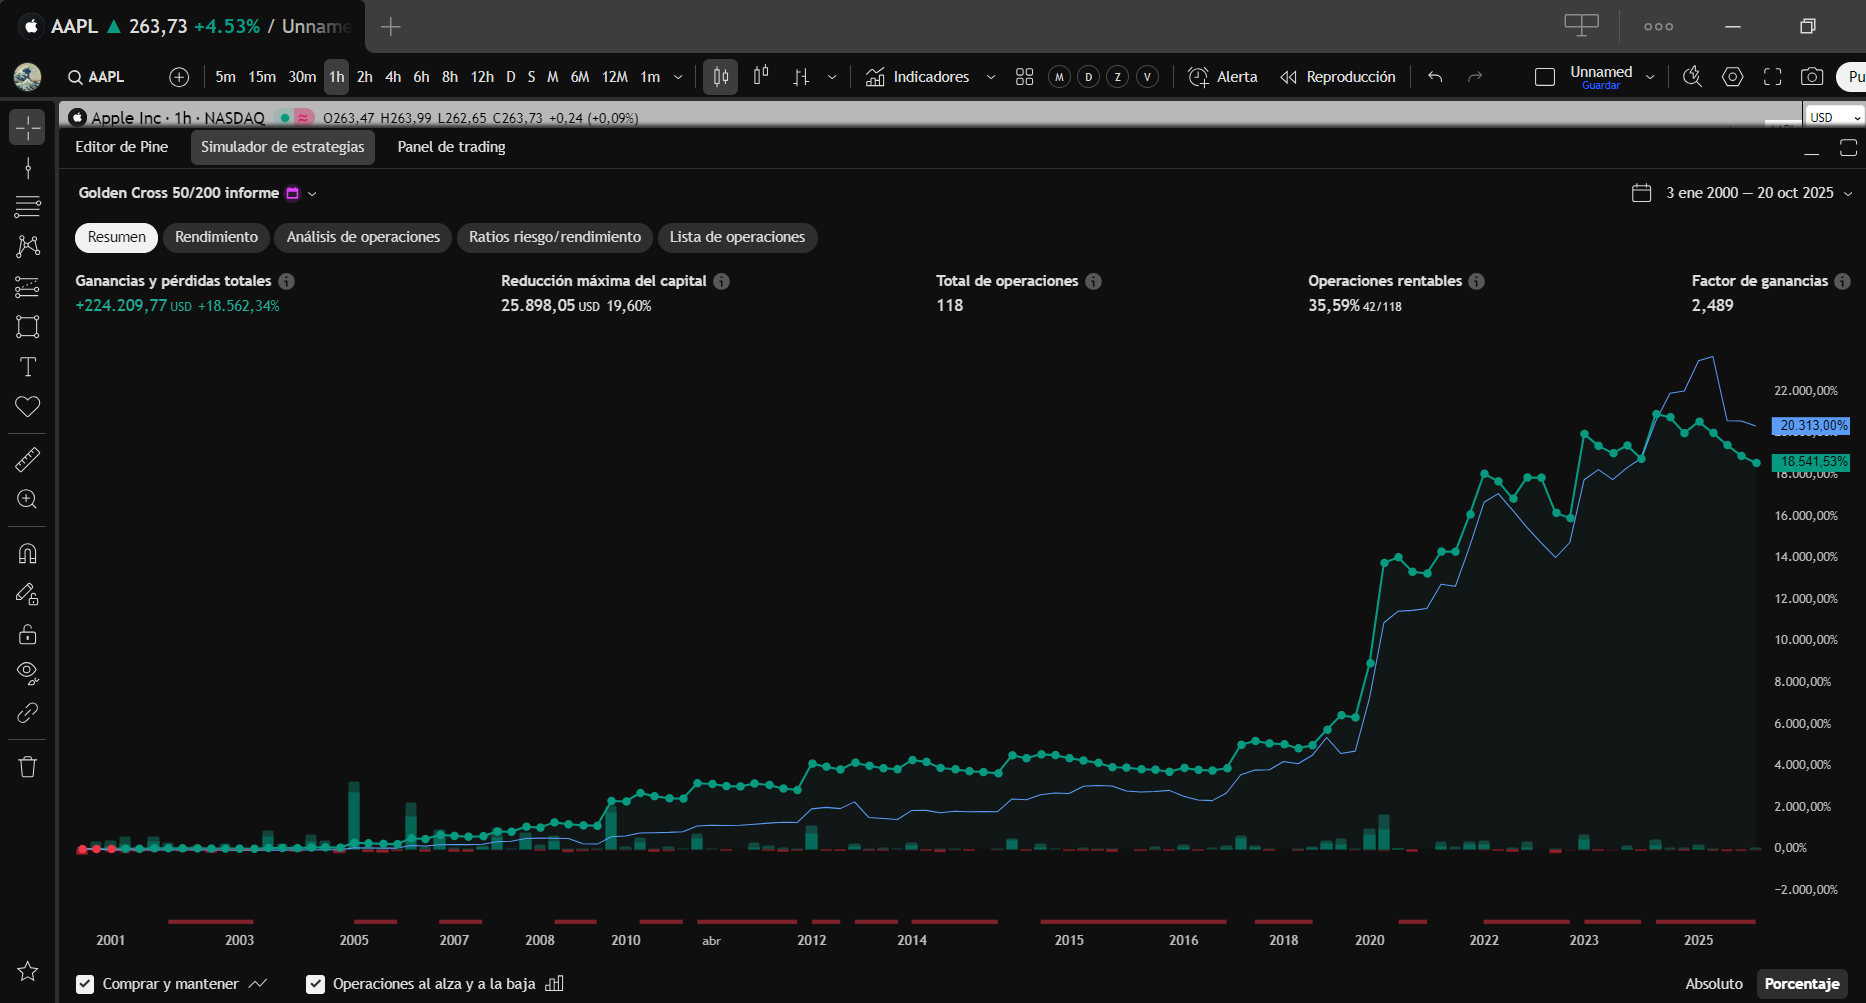Uncheck the Comprar y mantener checkbox
Viewport: 1866px width, 1003px height.
tap(85, 984)
